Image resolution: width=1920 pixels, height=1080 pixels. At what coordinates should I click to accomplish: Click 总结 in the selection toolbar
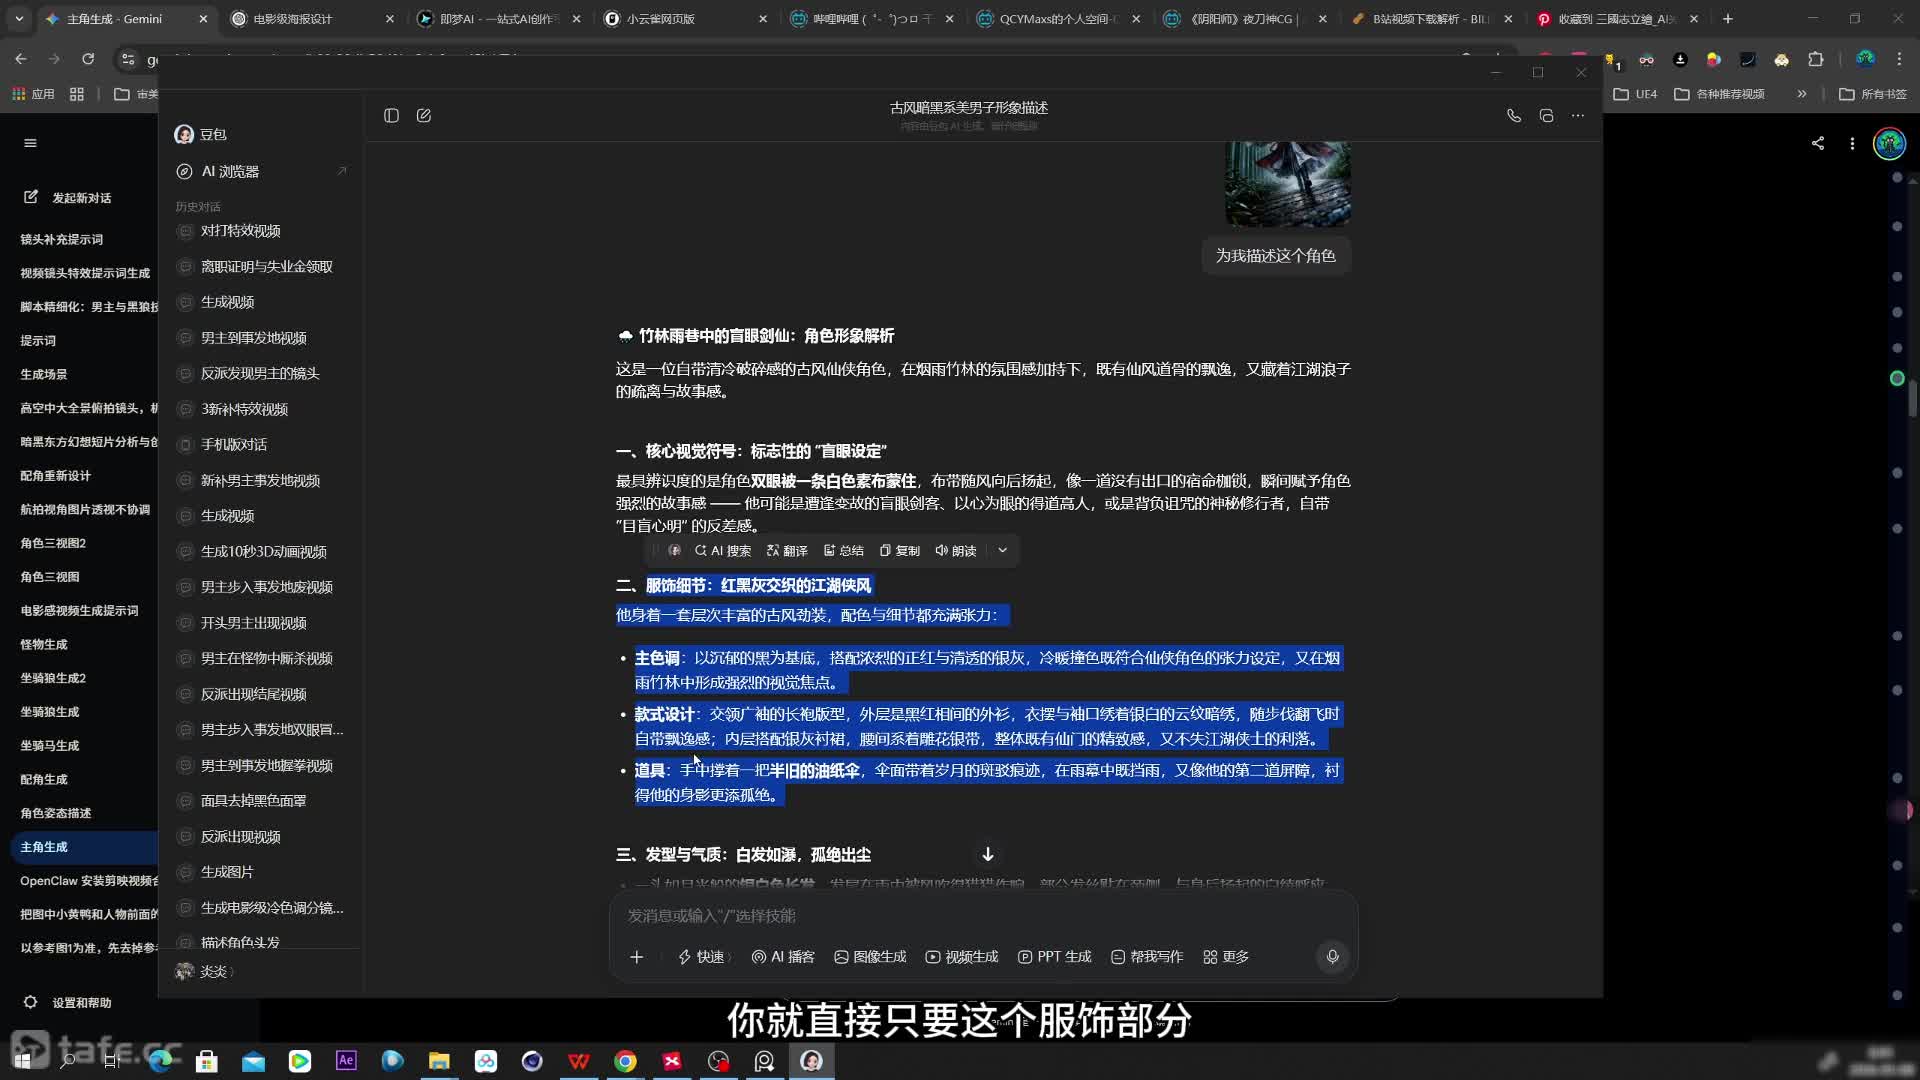click(843, 551)
